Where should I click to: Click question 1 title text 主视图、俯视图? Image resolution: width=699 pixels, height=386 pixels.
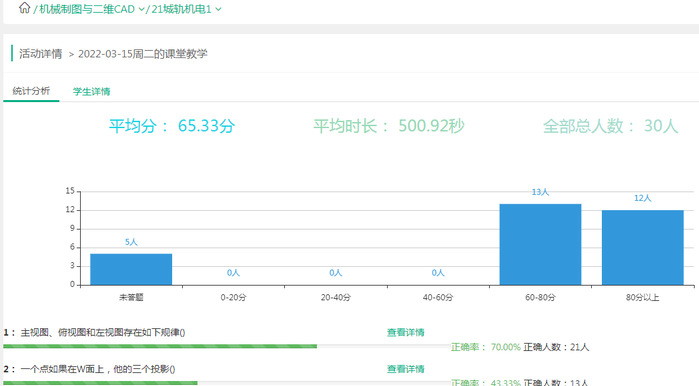pyautogui.click(x=103, y=333)
